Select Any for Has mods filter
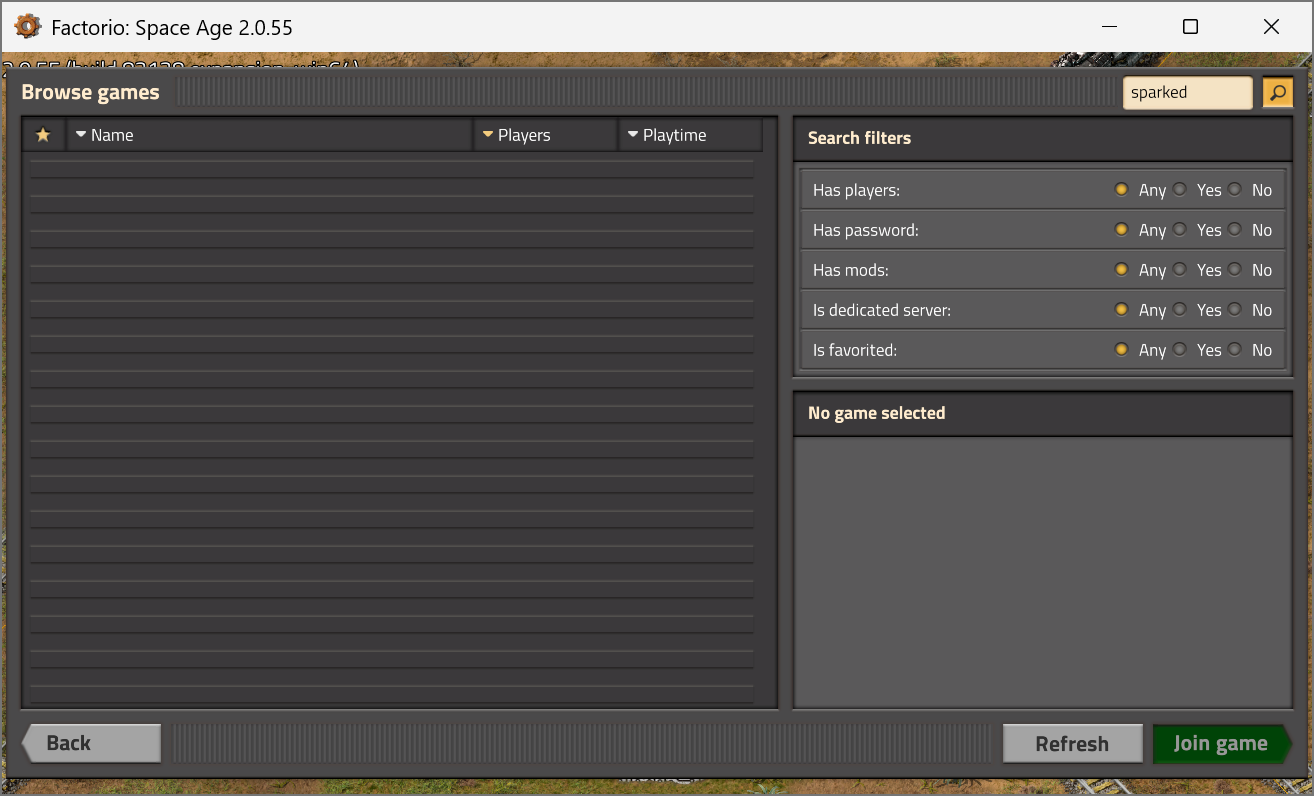The image size is (1314, 796). click(x=1121, y=269)
